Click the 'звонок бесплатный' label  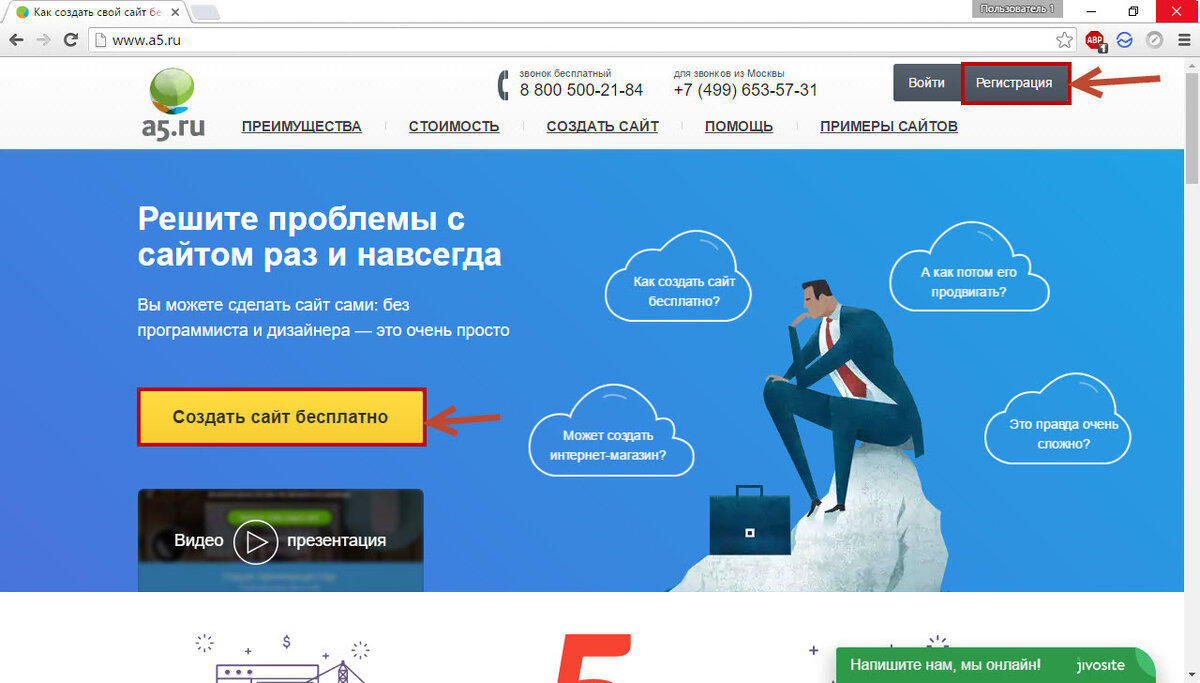pos(566,73)
